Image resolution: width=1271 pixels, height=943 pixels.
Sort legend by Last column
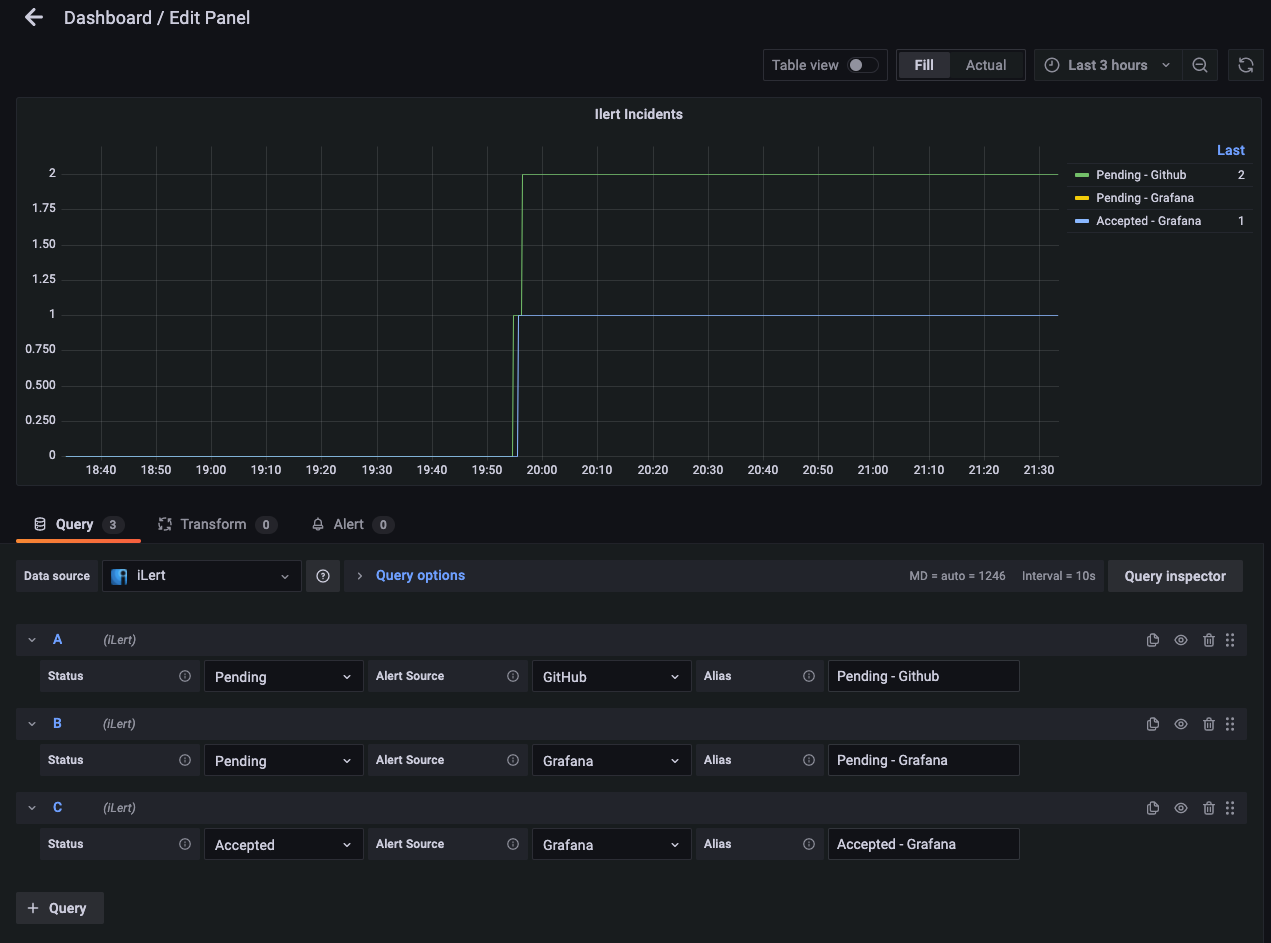pyautogui.click(x=1231, y=150)
